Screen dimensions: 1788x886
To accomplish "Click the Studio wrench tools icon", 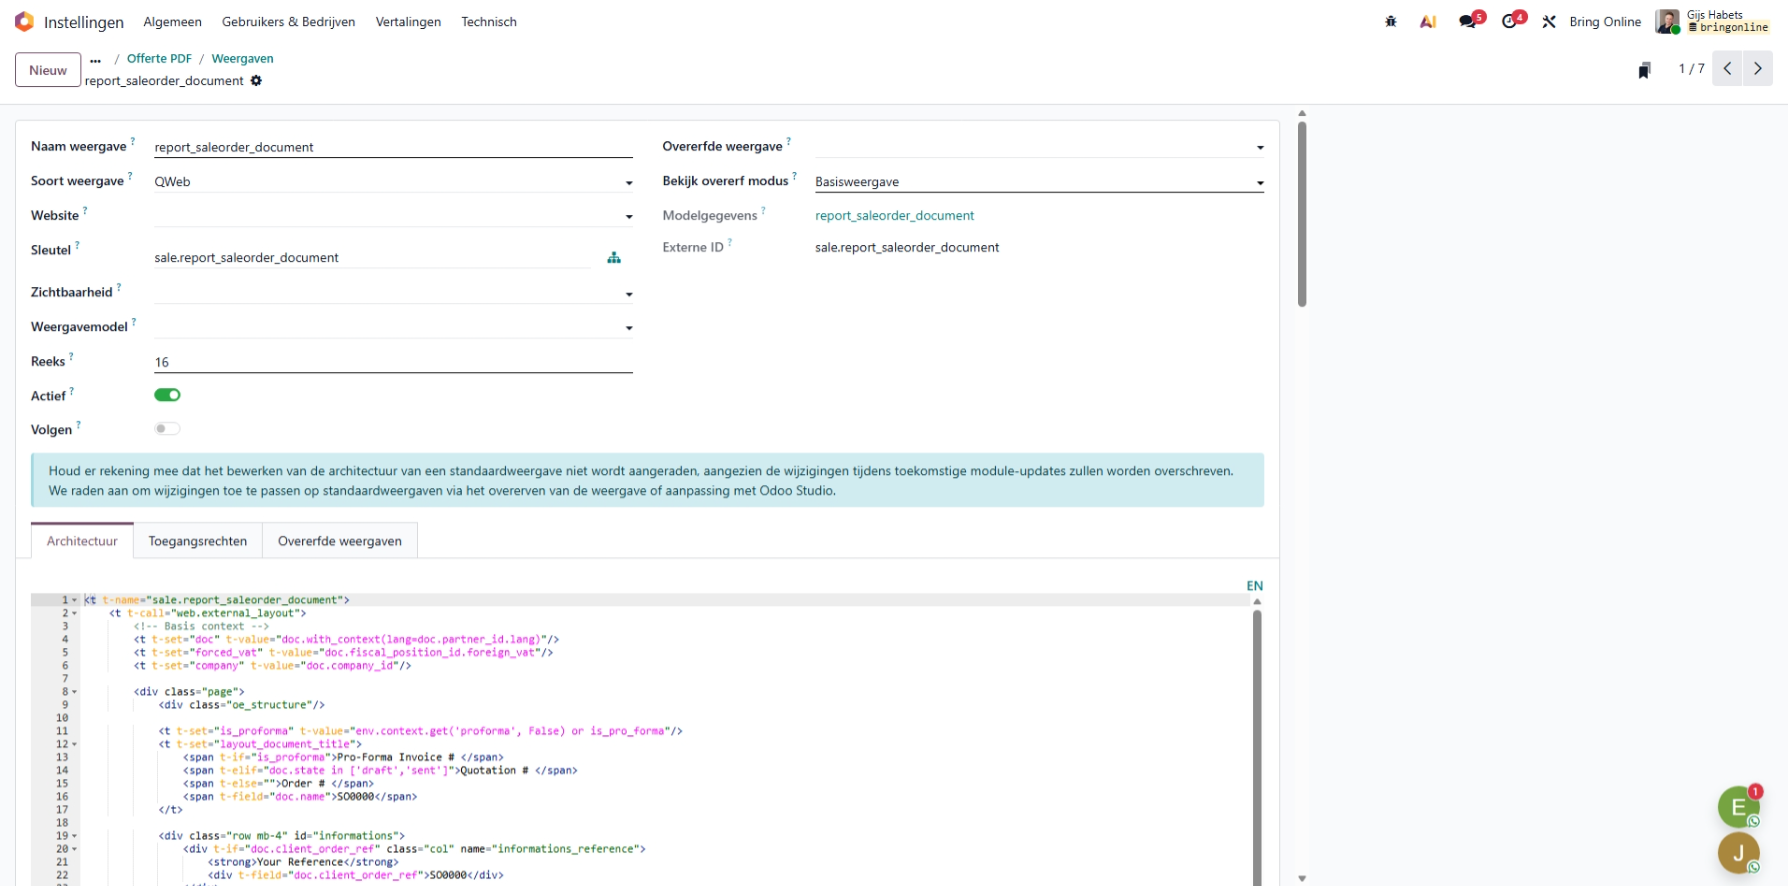I will point(1549,21).
